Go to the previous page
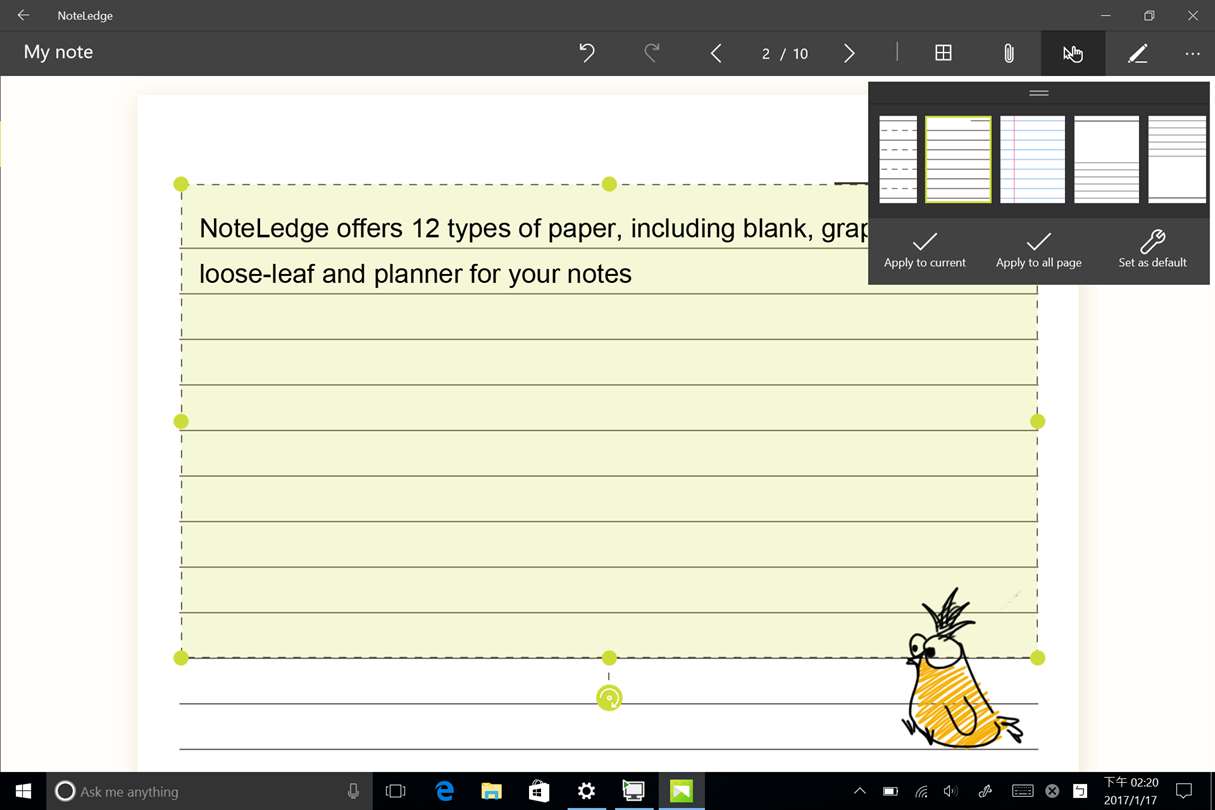 pos(716,53)
